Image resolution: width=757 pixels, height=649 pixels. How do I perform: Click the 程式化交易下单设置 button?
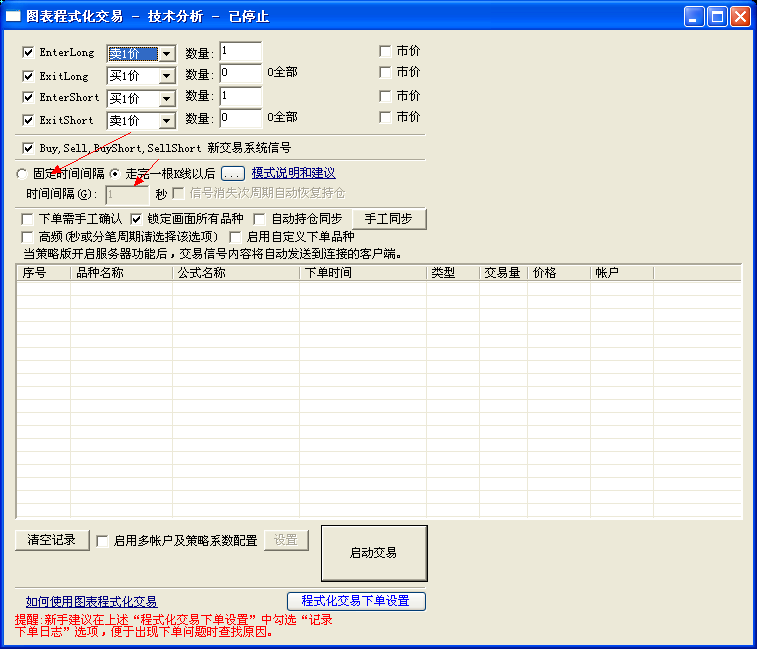(x=356, y=601)
